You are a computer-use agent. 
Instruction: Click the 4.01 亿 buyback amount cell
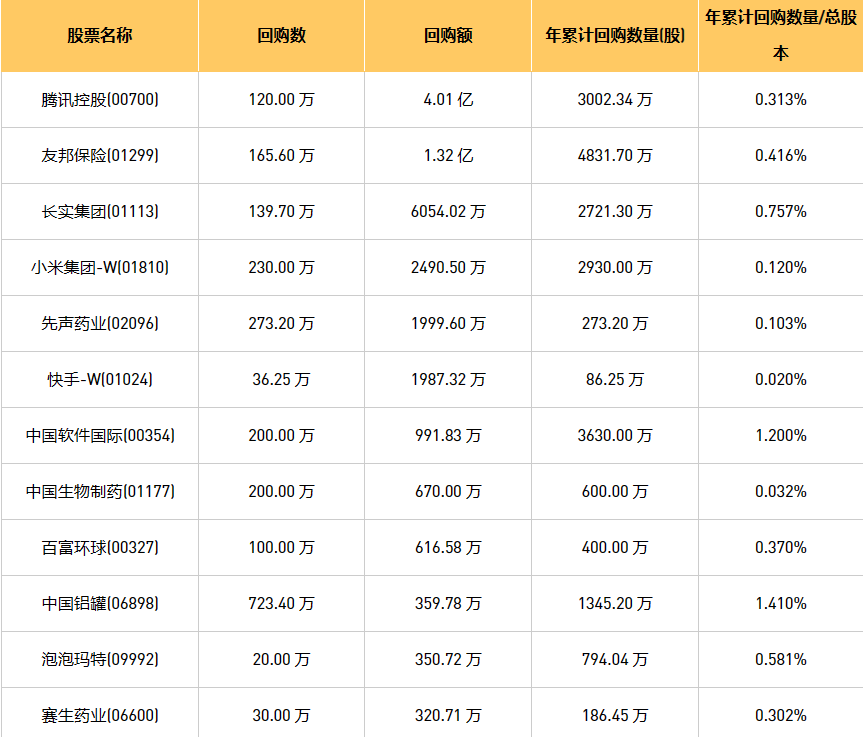click(x=448, y=100)
